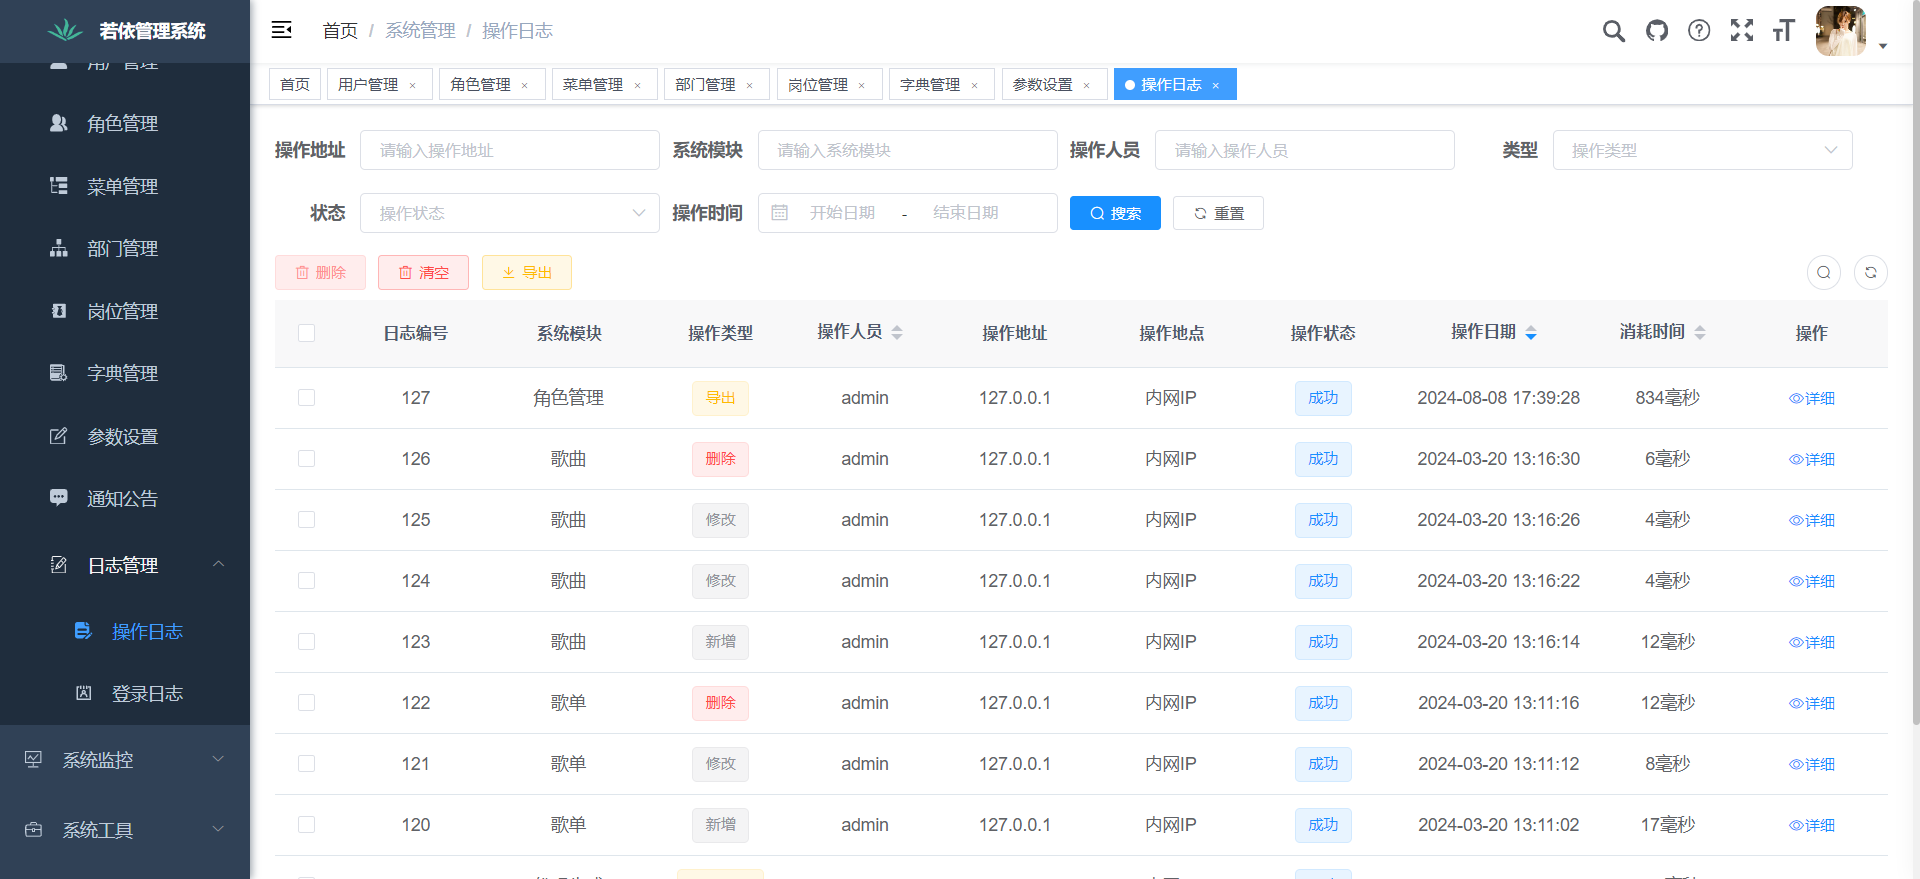Click the blue 搜索 button
The height and width of the screenshot is (879, 1920).
coord(1114,213)
